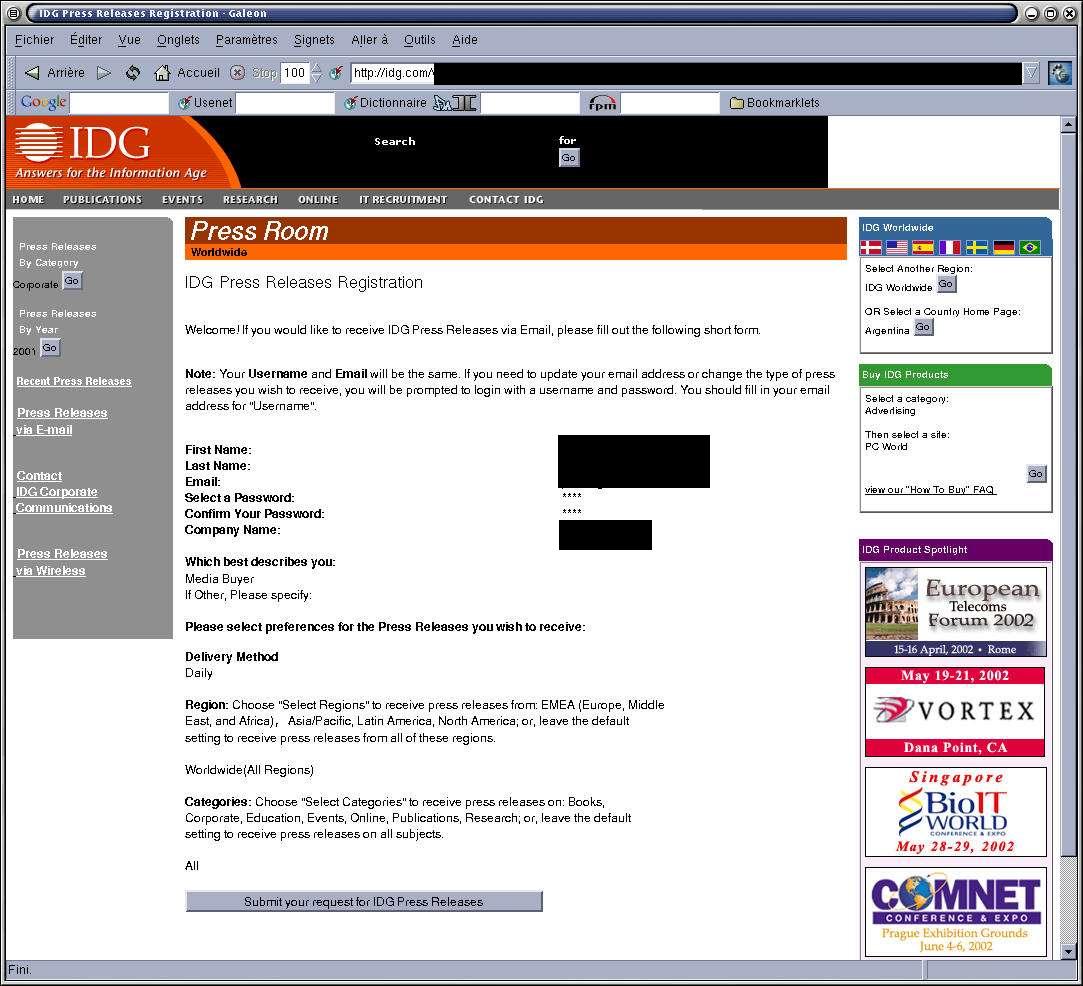1083x986 pixels.
Task: Click the Usenet smart bookmark icon
Action: [184, 103]
